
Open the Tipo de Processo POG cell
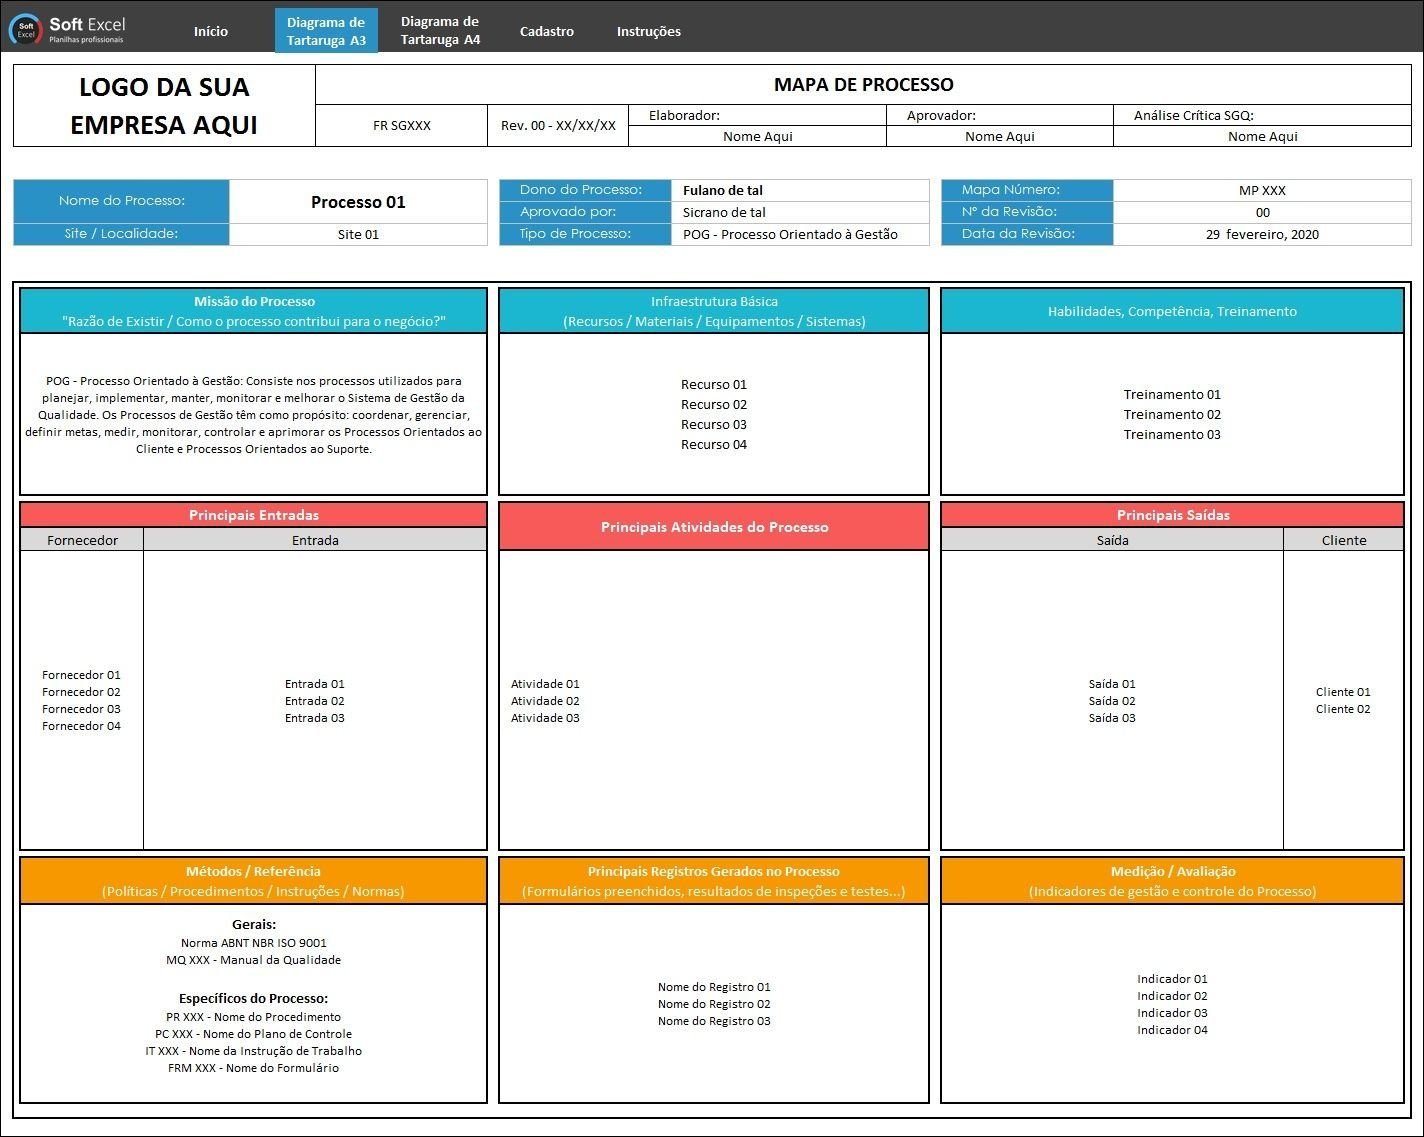pos(800,235)
